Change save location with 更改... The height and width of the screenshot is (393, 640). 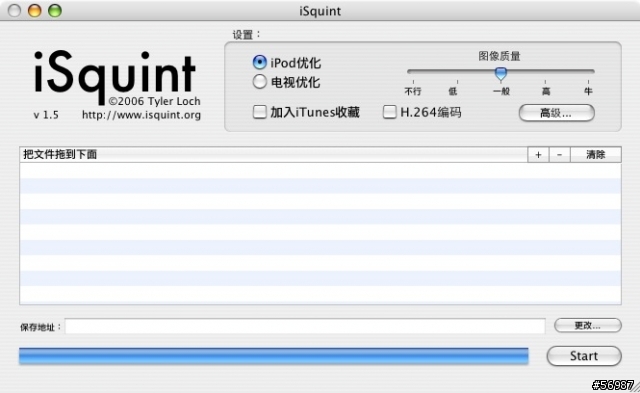pos(588,325)
